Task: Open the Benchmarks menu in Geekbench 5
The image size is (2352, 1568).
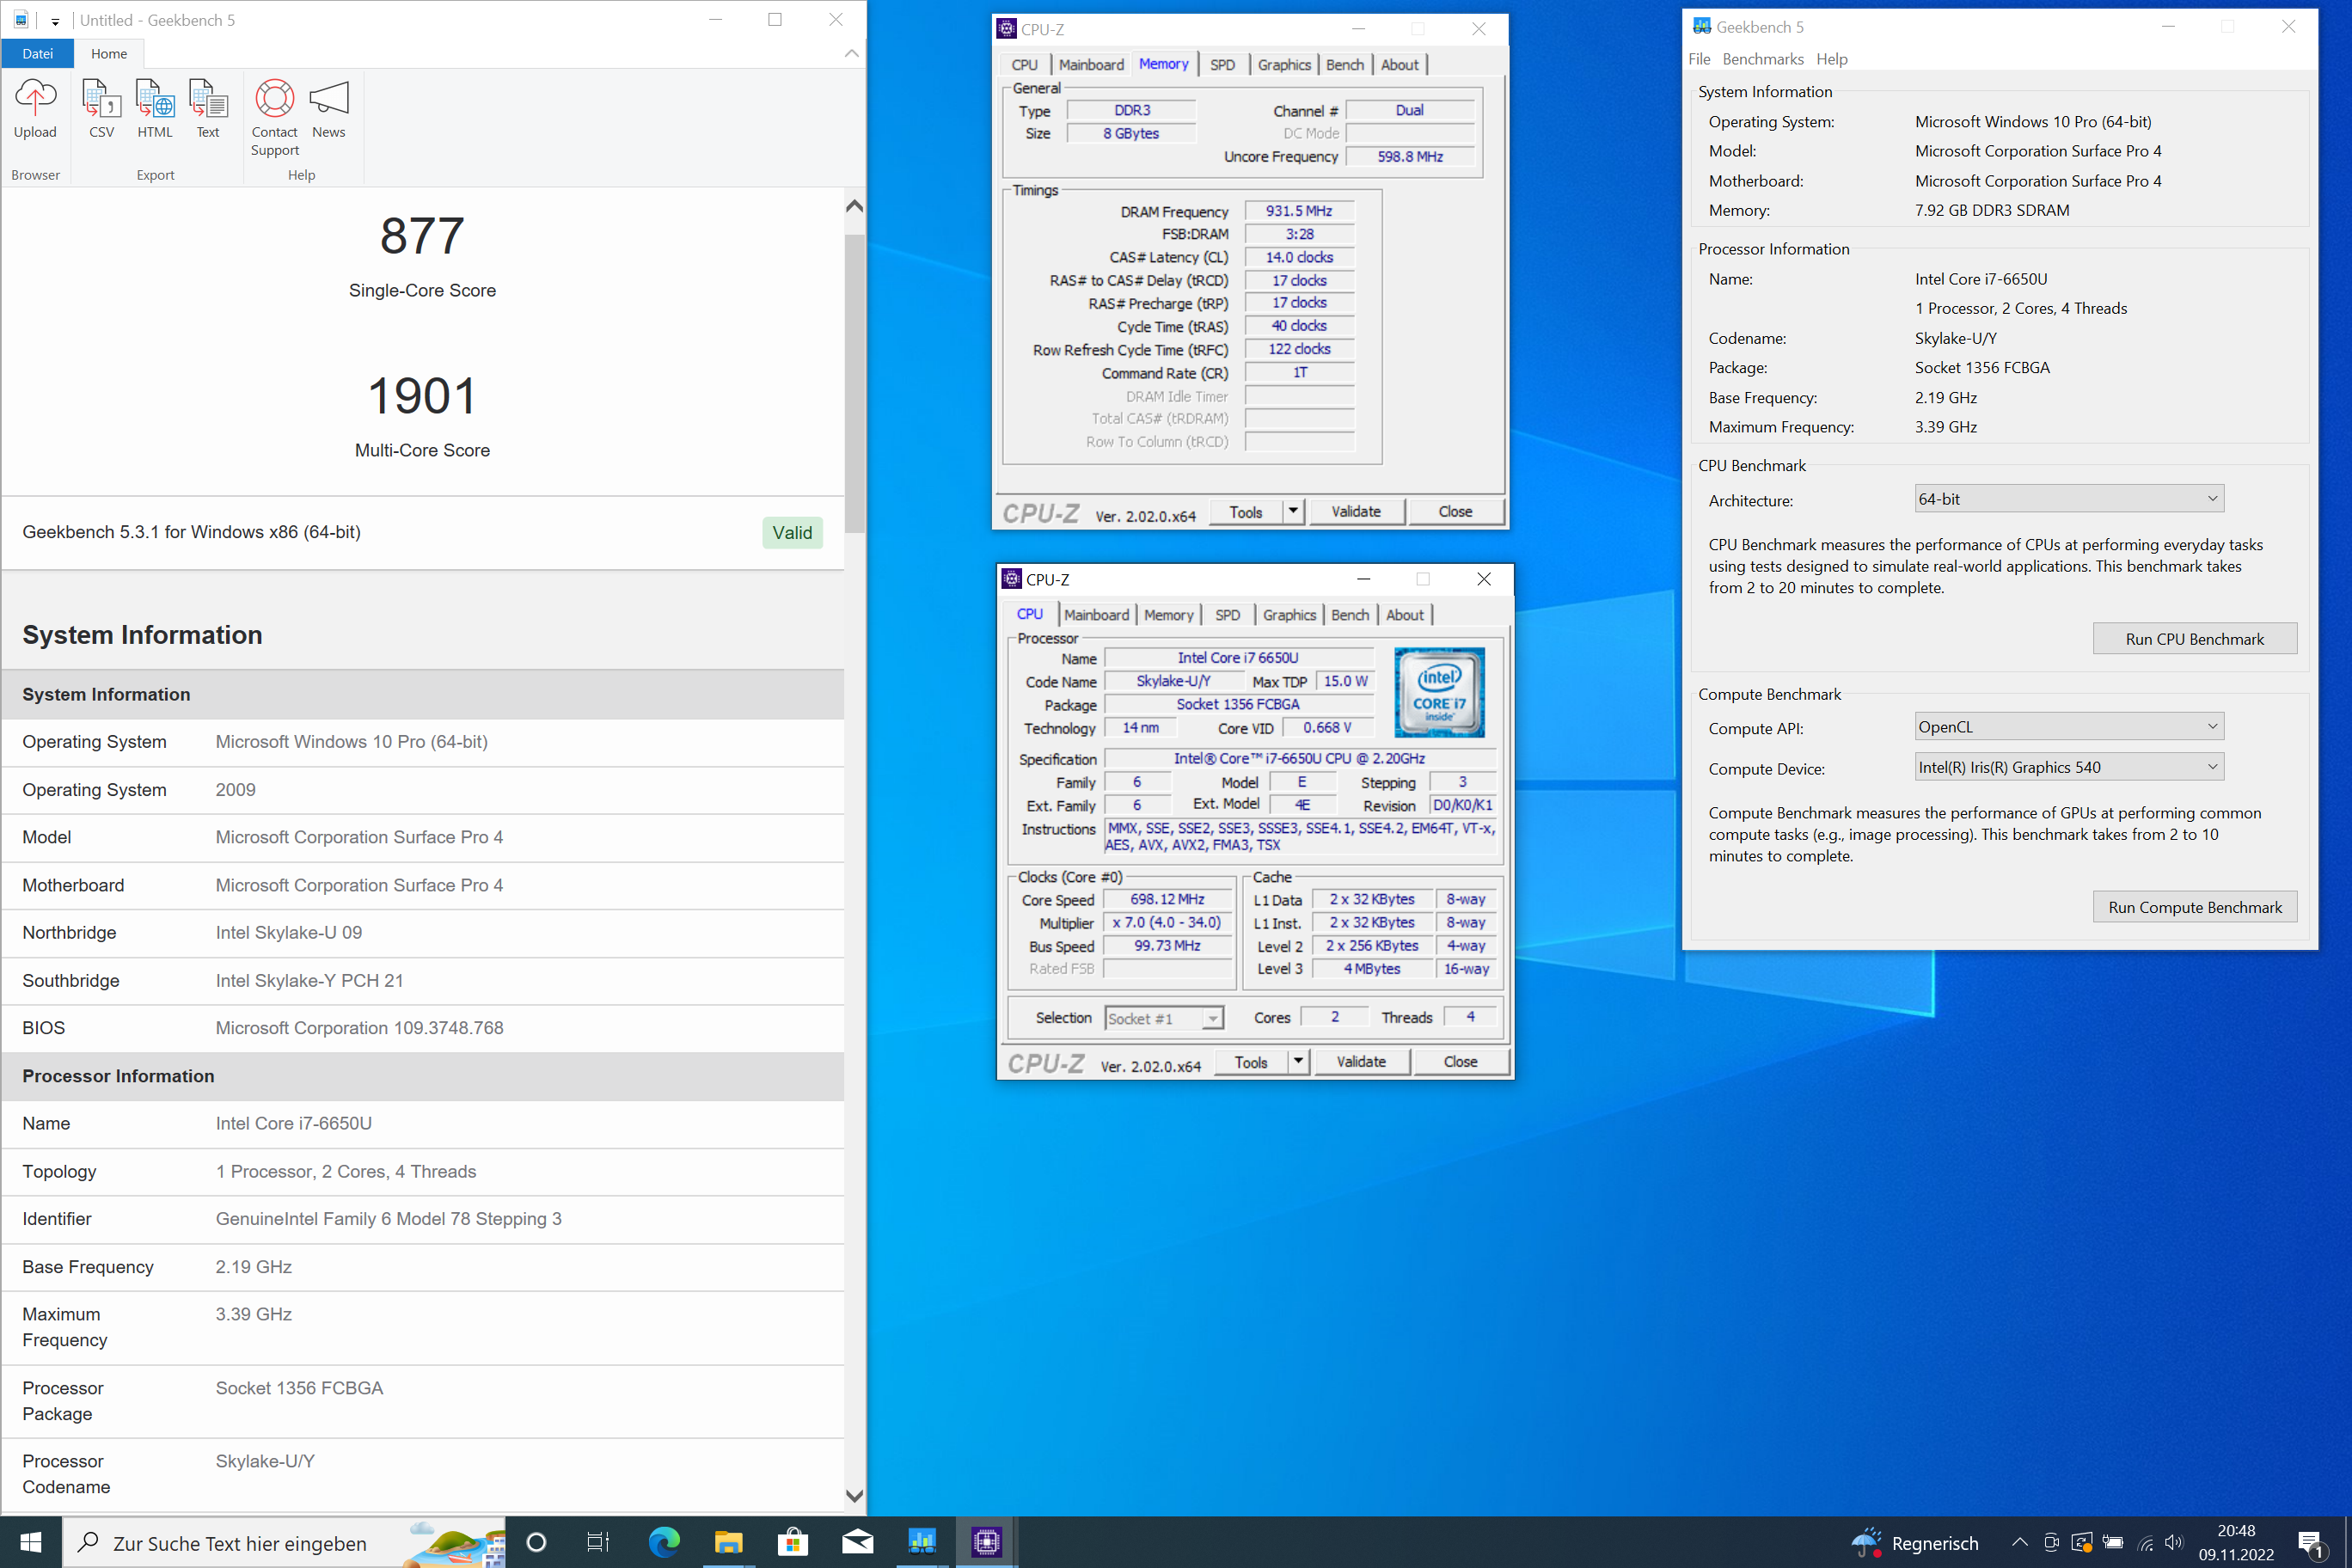Action: click(1762, 59)
